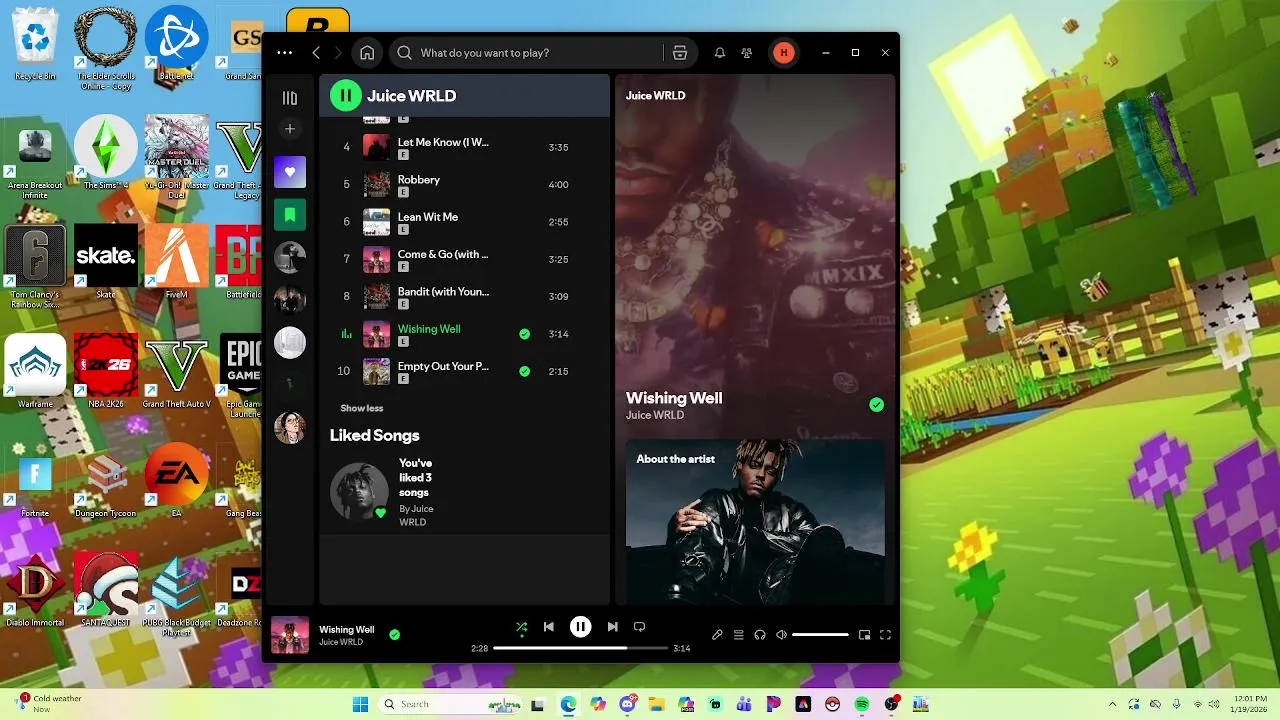Click Wishing Well title in player bar
The height and width of the screenshot is (720, 1280).
[x=347, y=630]
